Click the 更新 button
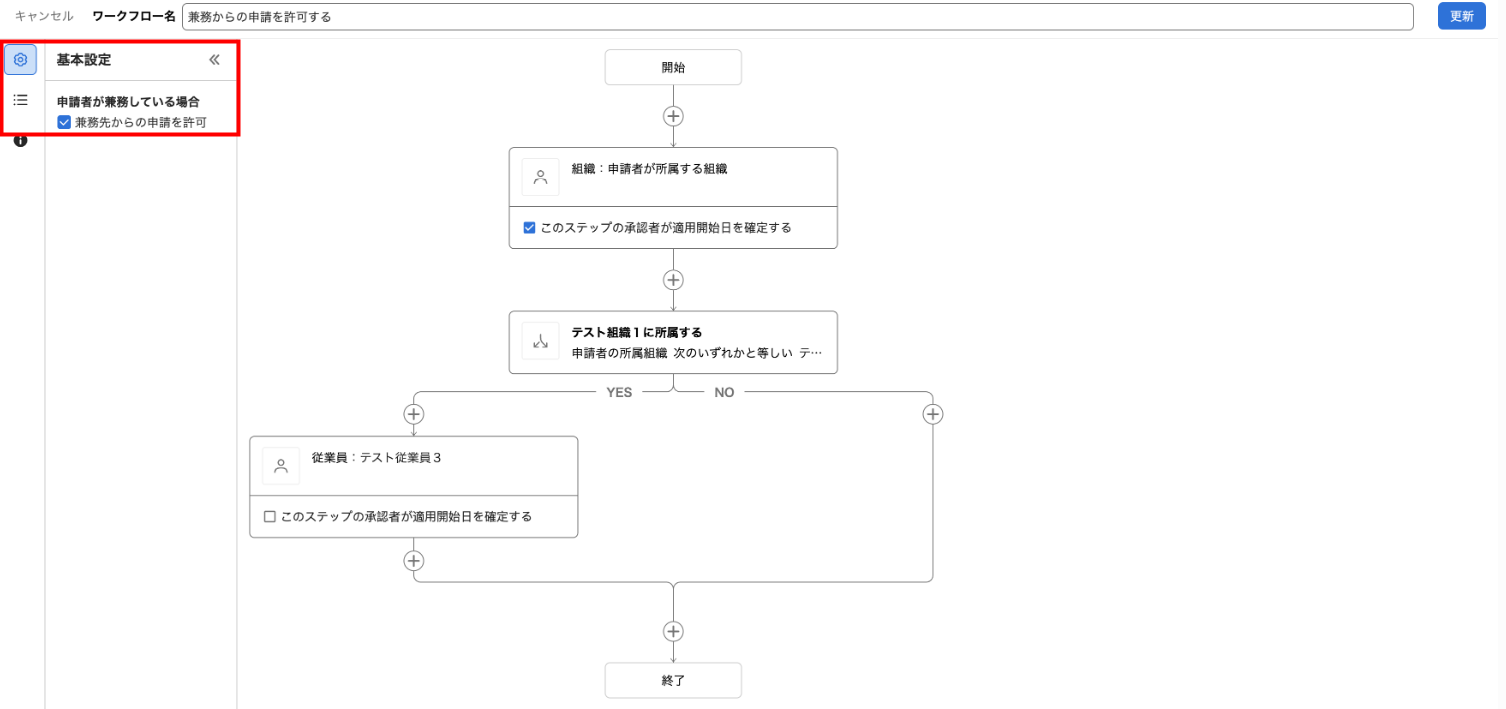 [1461, 16]
